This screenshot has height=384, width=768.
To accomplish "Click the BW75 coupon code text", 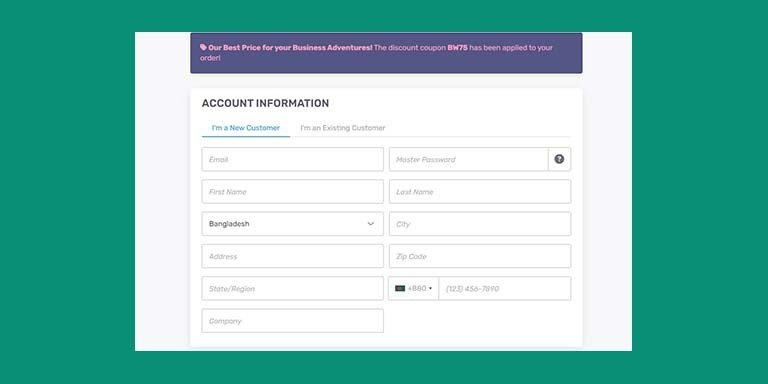I will click(457, 48).
